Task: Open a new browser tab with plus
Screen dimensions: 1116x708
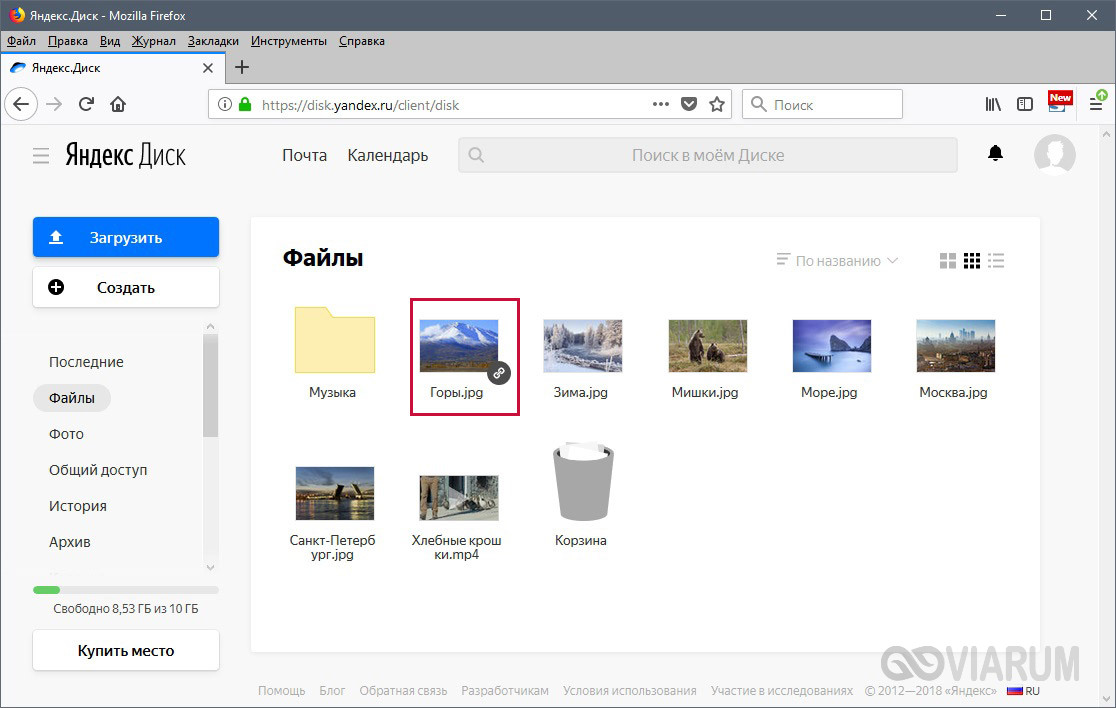Action: click(242, 68)
